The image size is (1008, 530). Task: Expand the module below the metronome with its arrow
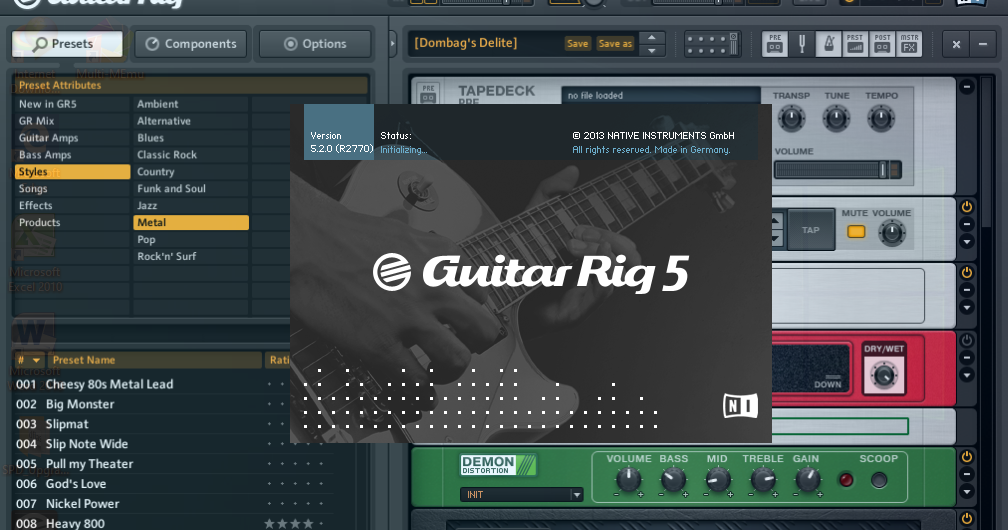tap(966, 307)
